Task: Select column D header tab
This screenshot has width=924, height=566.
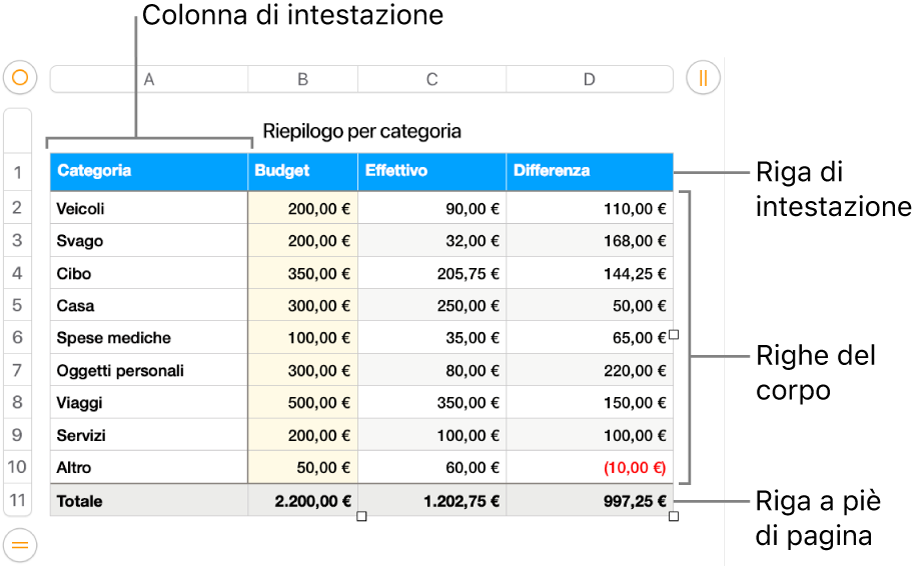Action: (x=589, y=79)
